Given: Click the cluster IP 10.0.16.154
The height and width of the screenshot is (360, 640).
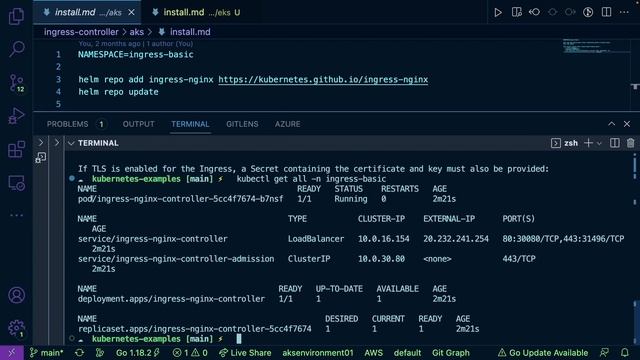Looking at the screenshot, I should pos(383,239).
